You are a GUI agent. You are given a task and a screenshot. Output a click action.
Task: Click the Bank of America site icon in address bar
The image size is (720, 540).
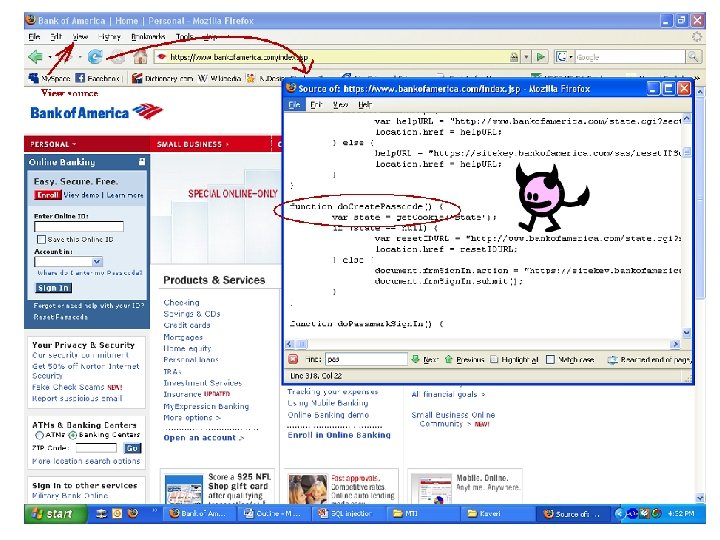tap(161, 57)
